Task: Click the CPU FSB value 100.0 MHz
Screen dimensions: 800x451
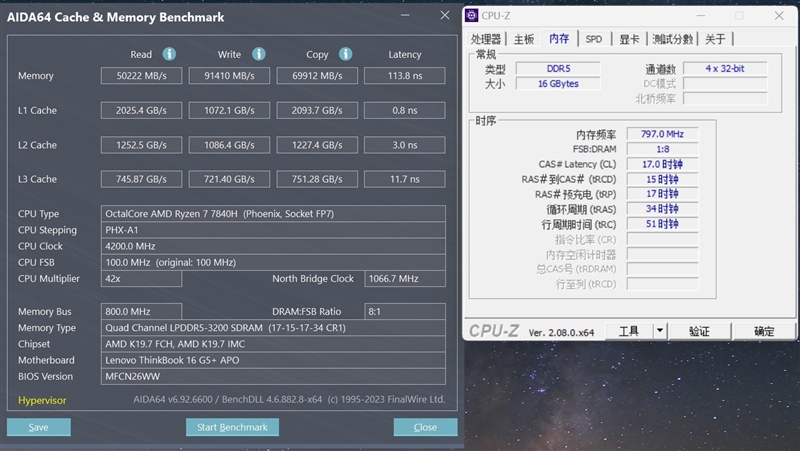Action: (x=273, y=262)
